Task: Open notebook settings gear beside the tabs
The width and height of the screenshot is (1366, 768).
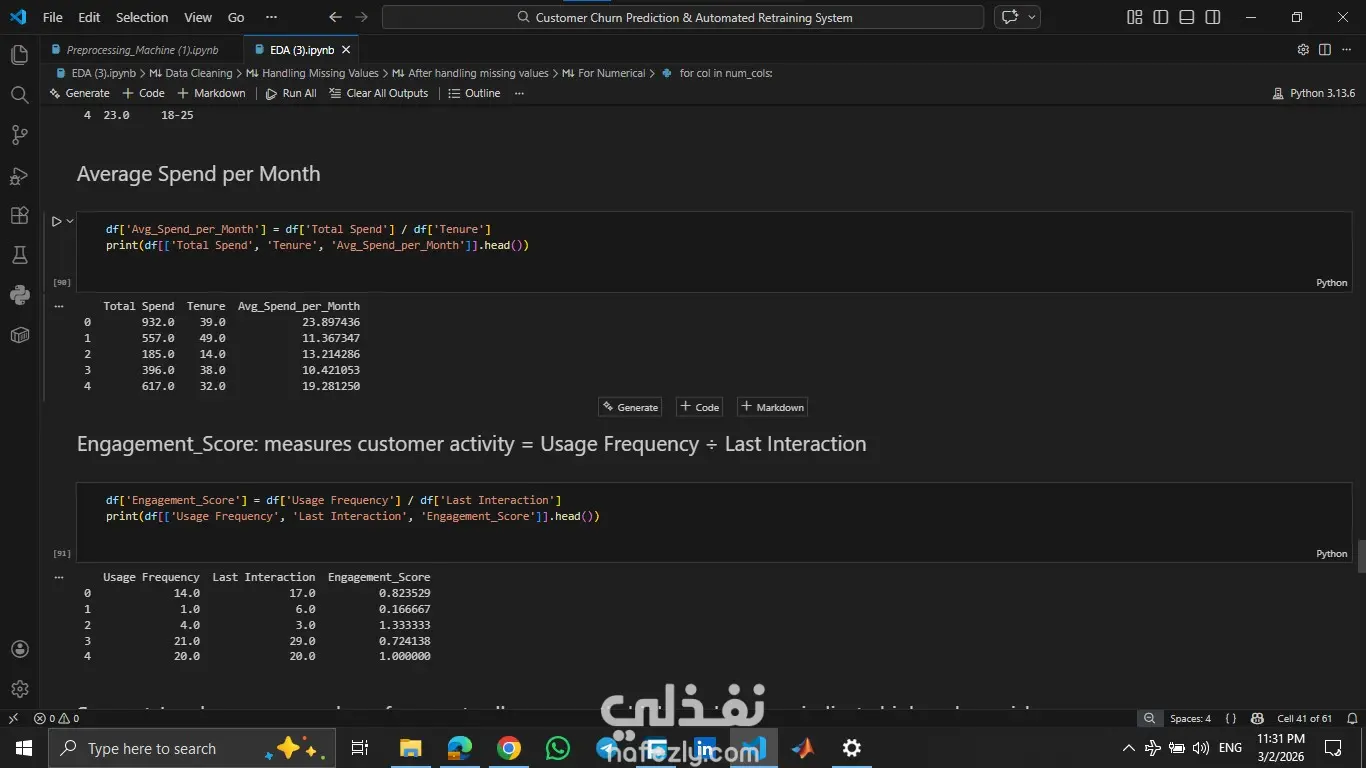Action: [1303, 50]
